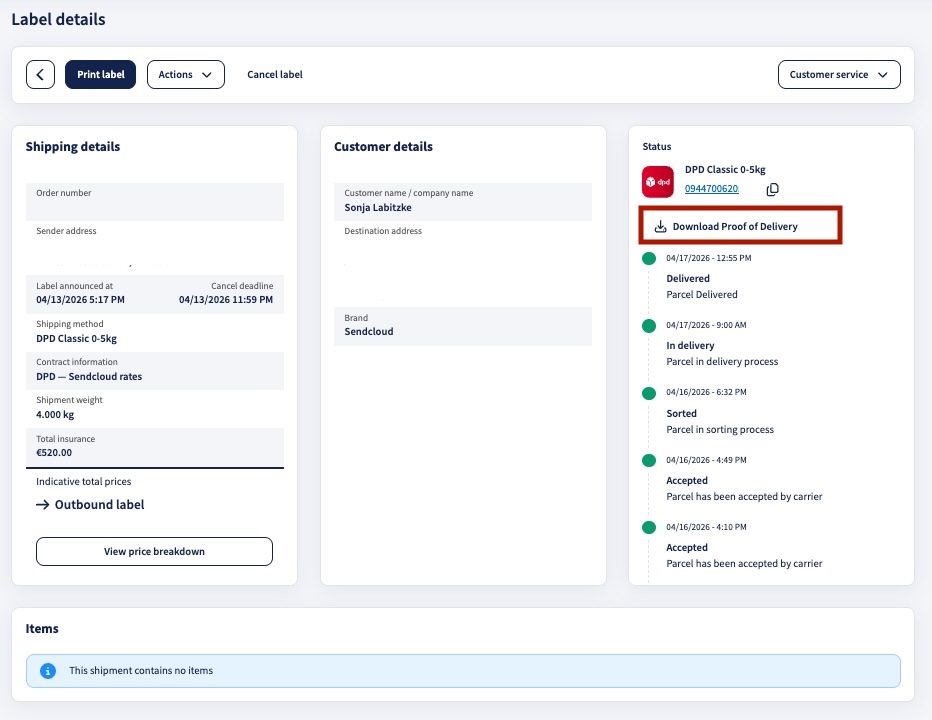Print the shipping label

pos(100,74)
